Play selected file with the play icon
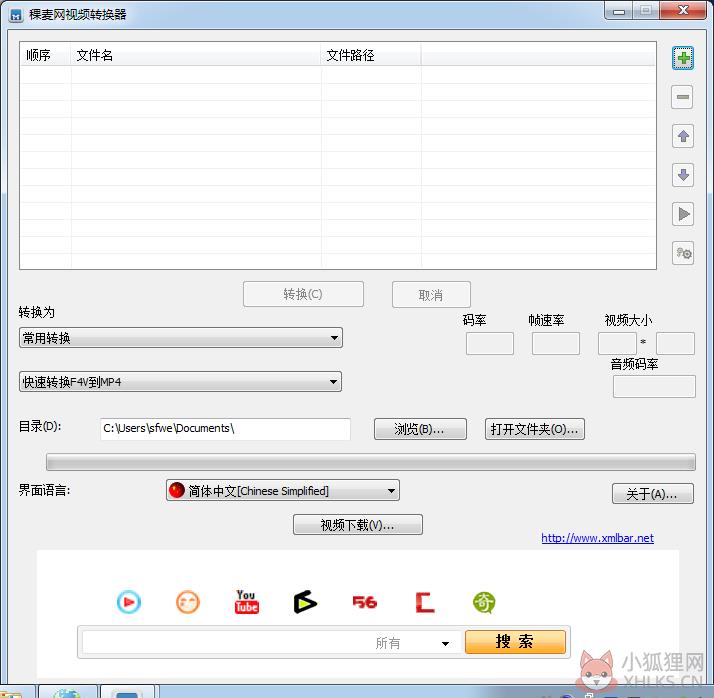Screen dimensions: 714x698 coord(683,214)
